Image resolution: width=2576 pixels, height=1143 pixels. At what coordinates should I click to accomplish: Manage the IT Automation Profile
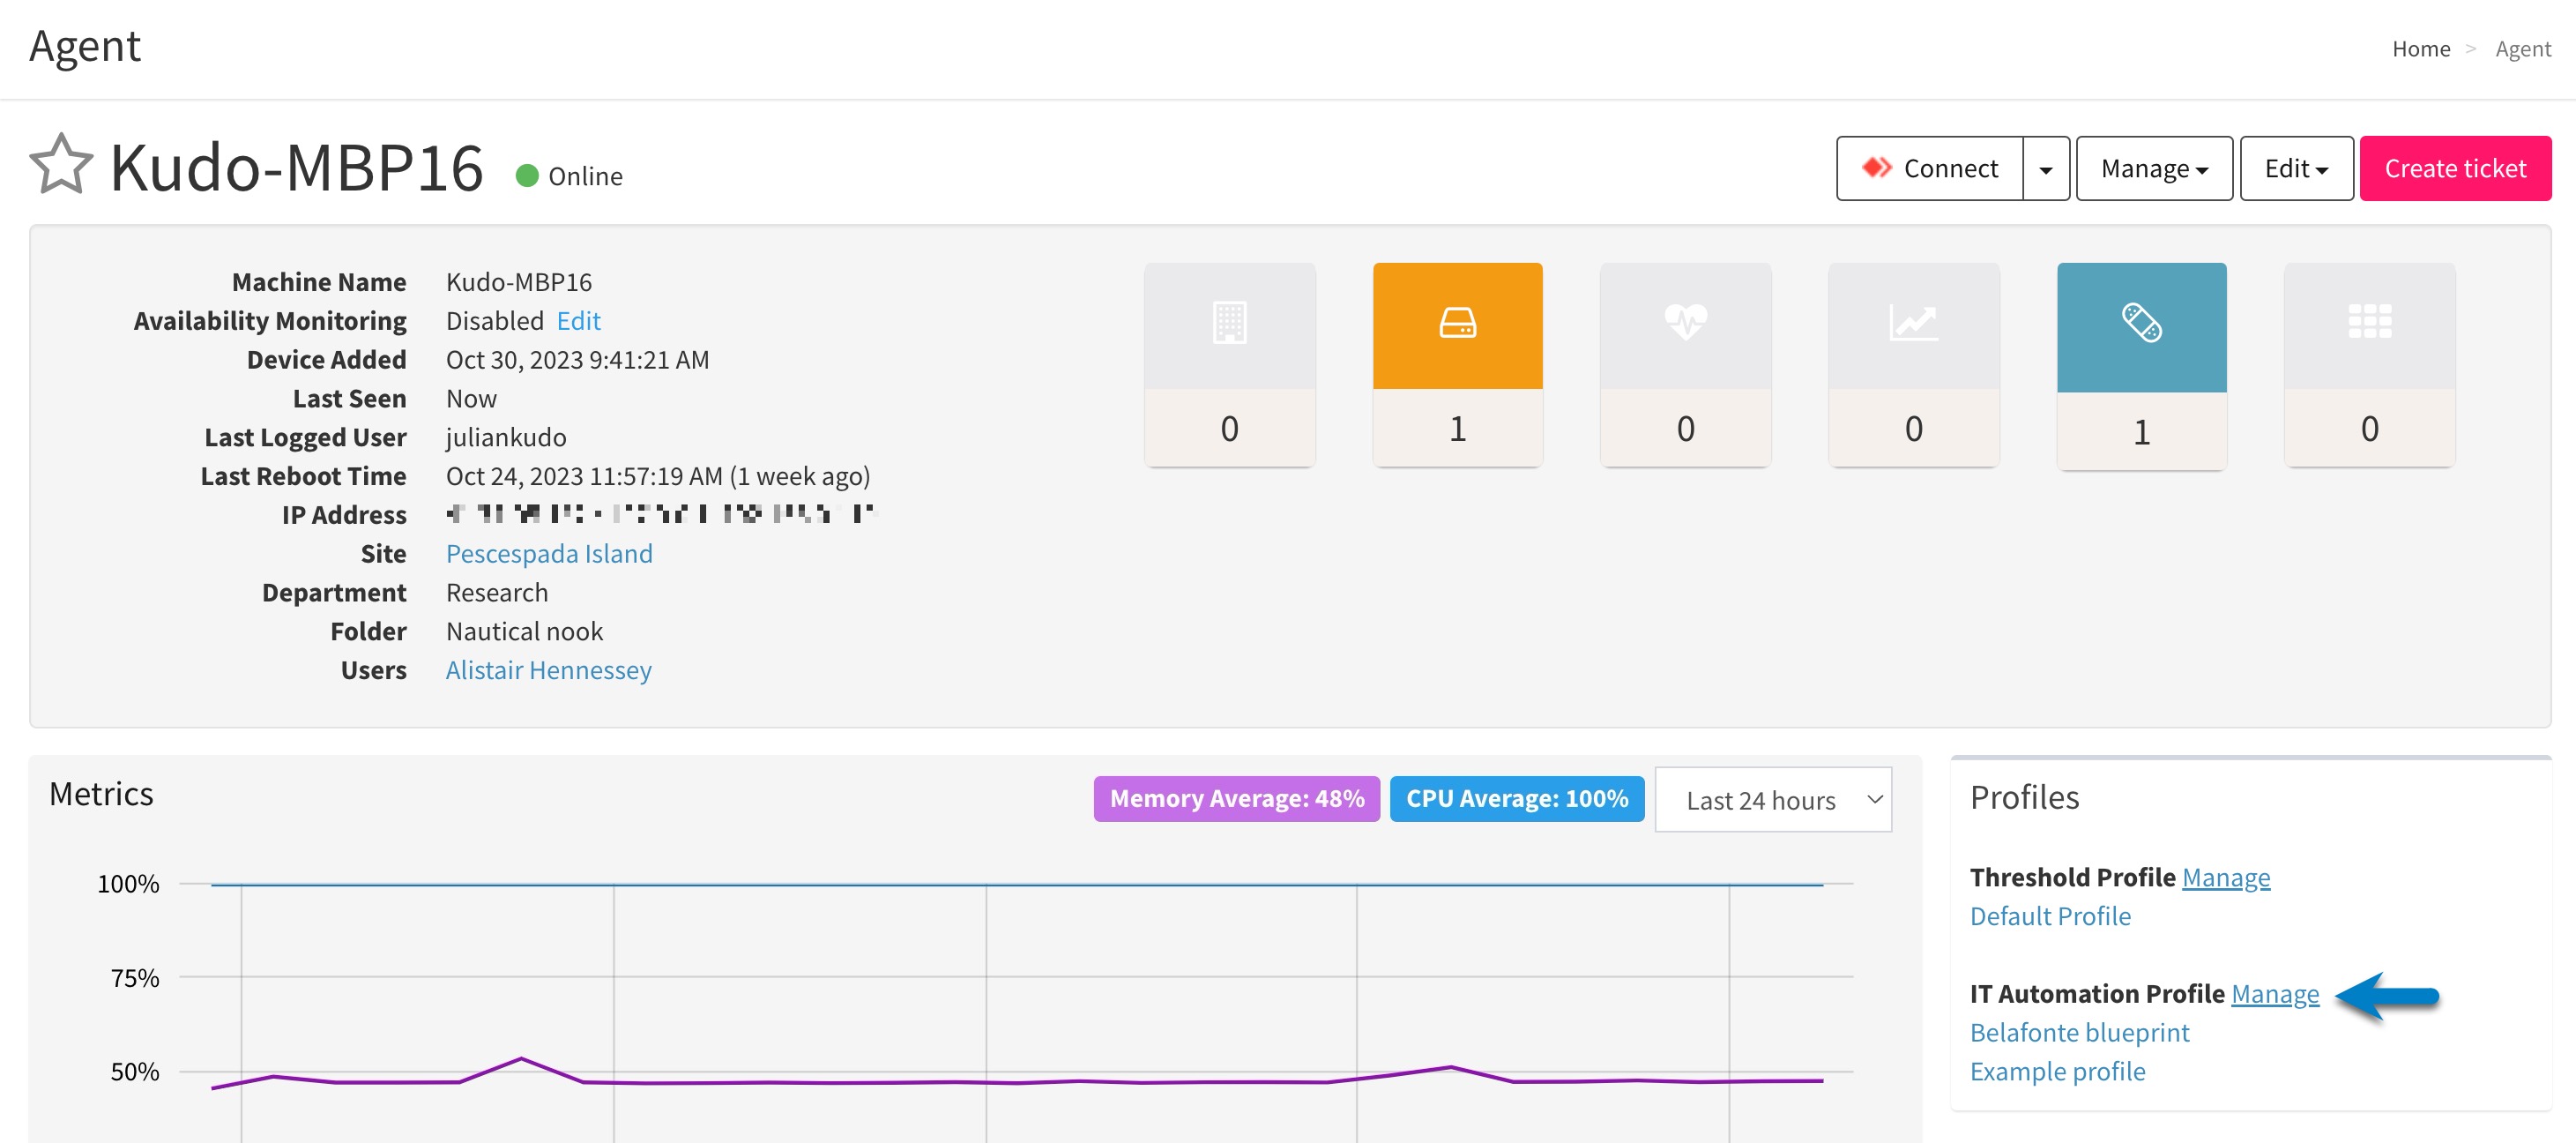point(2276,994)
